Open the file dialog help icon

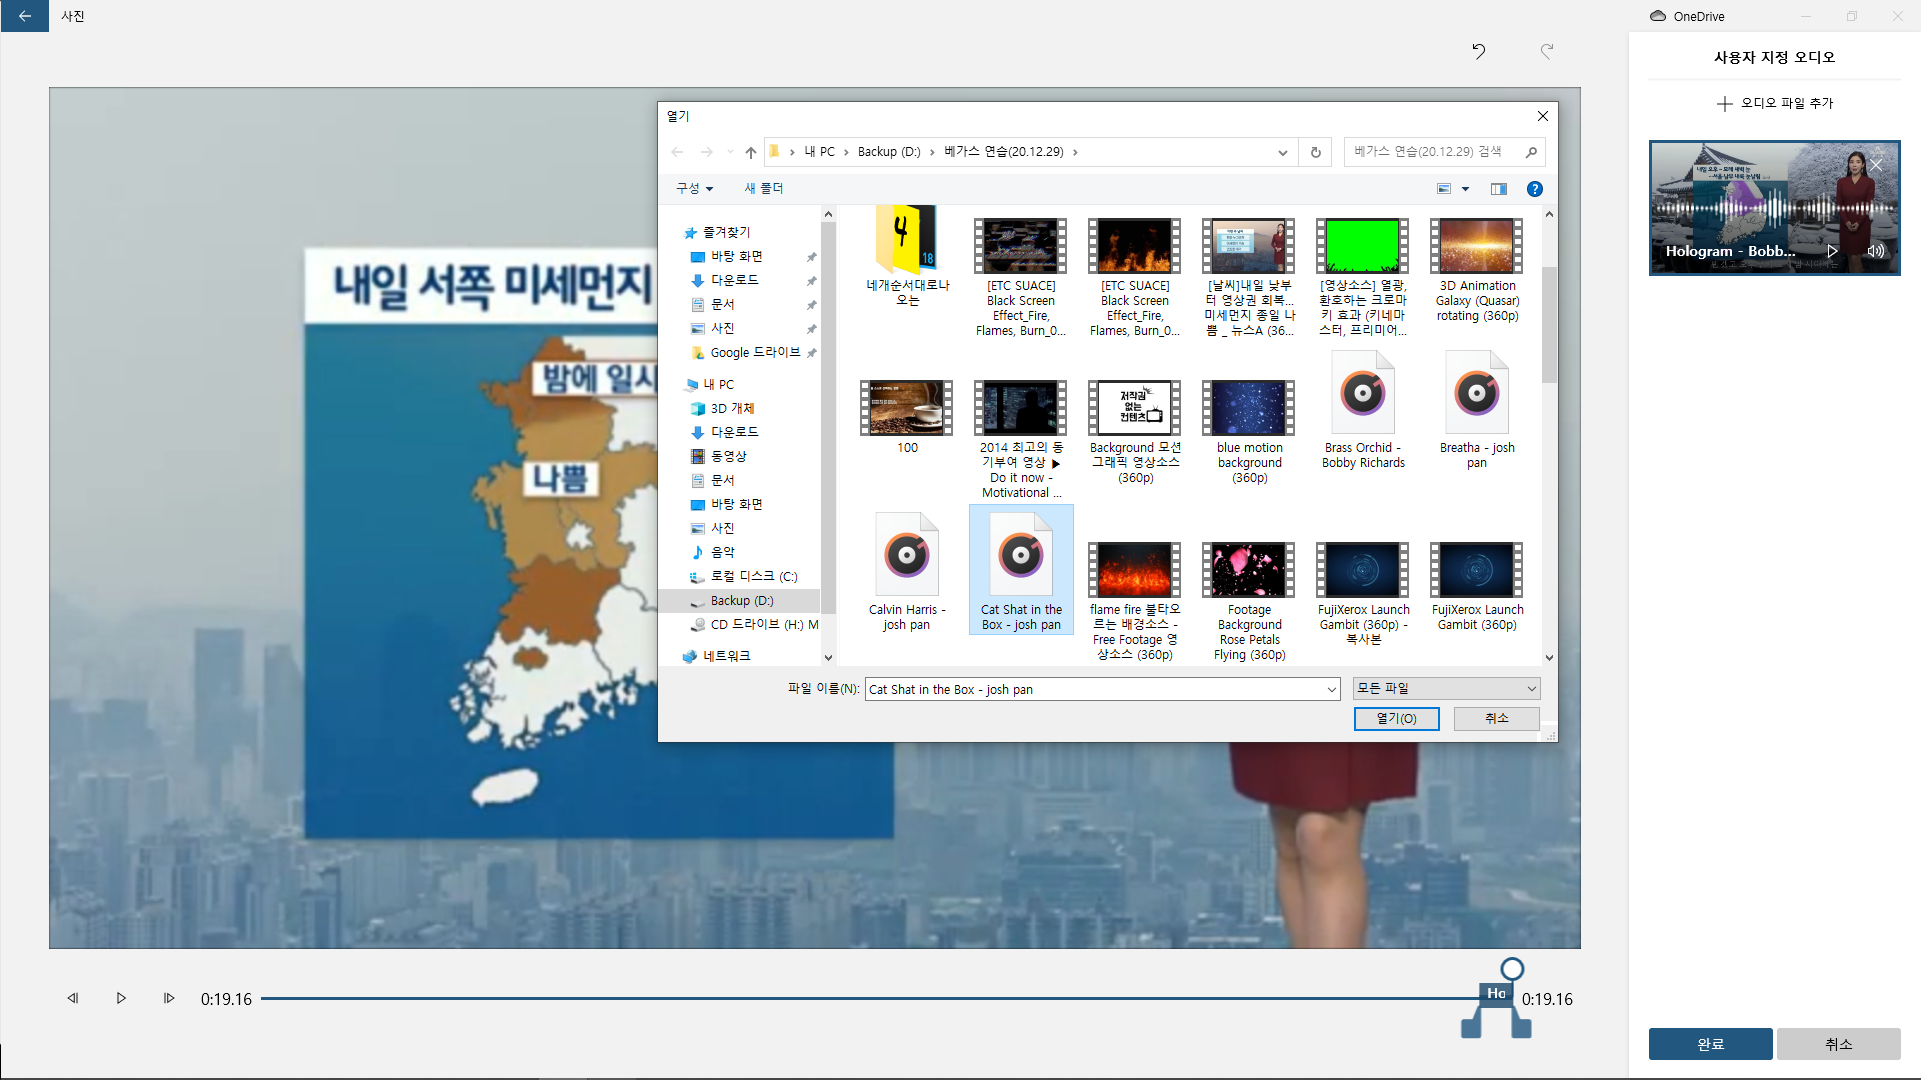pos(1535,189)
